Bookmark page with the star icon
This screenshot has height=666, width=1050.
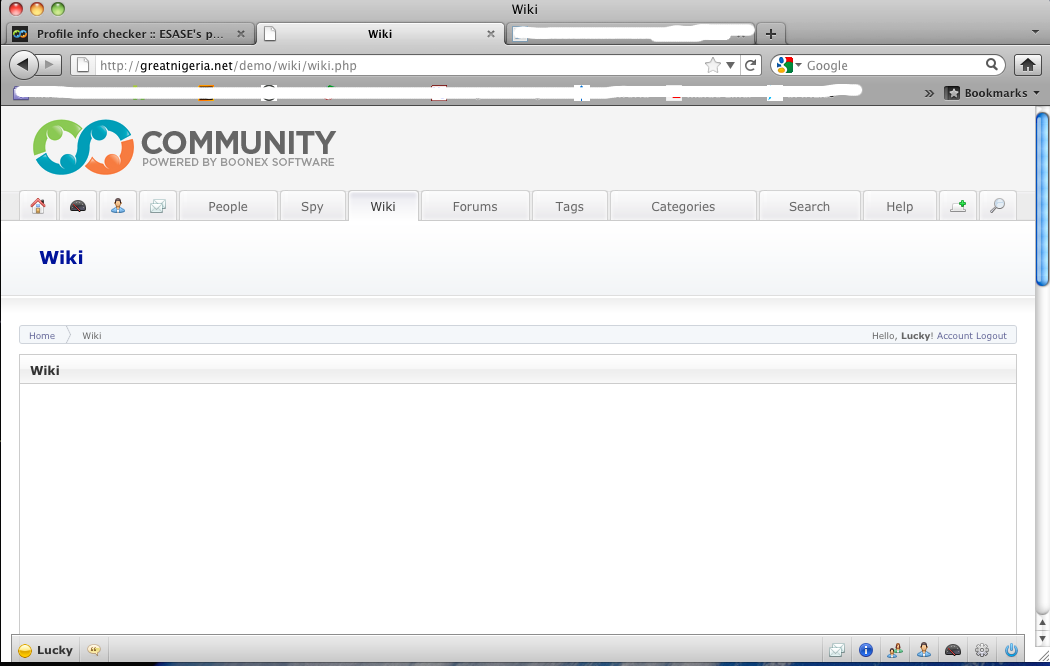[712, 65]
